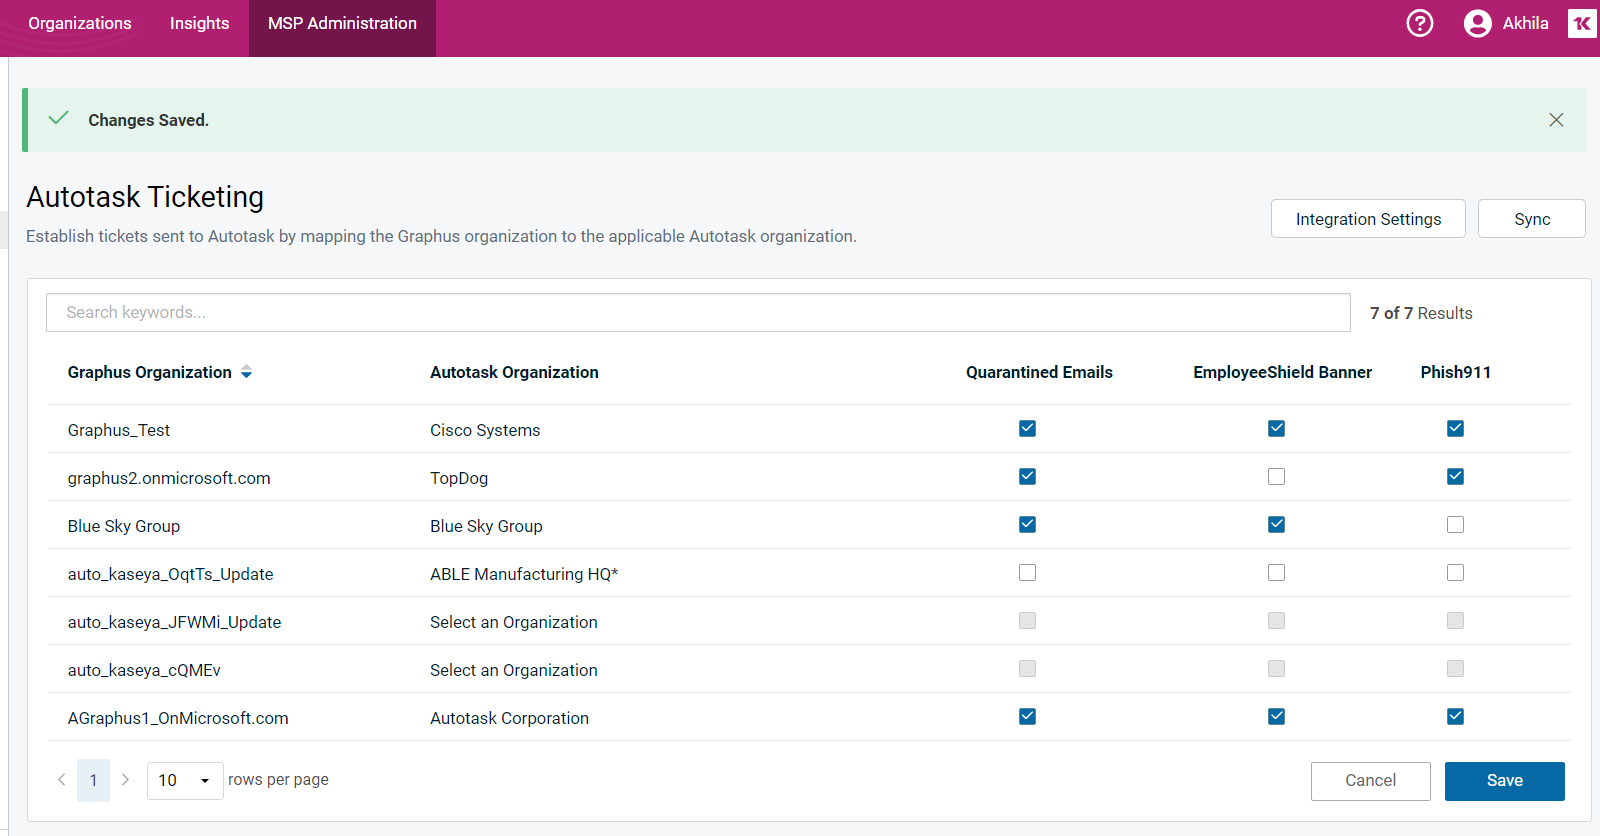Uncheck EmployeeShield Banner for AGraphus1_OnMicrosoft.com
Viewport: 1600px width, 836px height.
click(x=1276, y=716)
